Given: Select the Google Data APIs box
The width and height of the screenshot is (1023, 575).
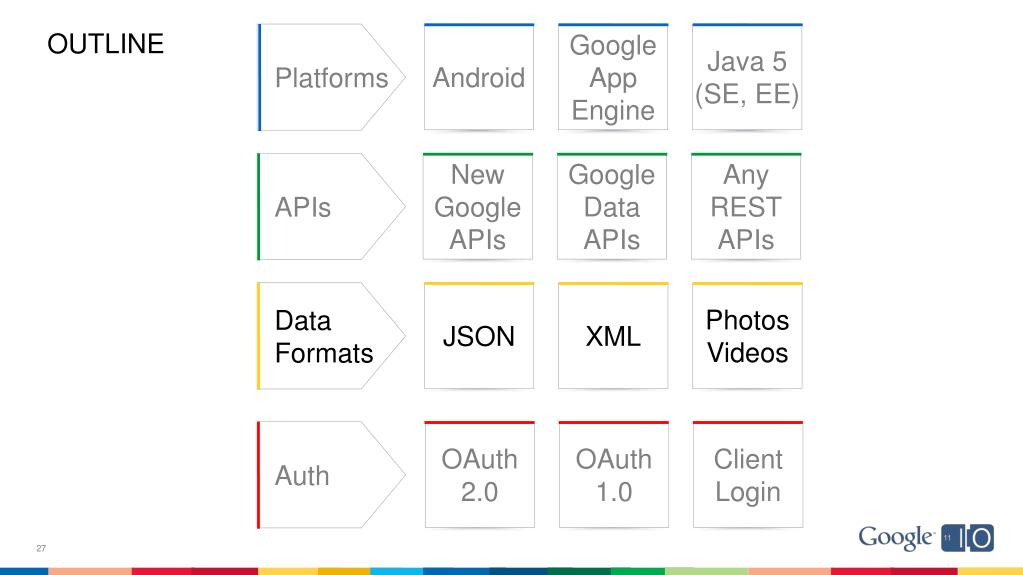Looking at the screenshot, I should click(612, 207).
